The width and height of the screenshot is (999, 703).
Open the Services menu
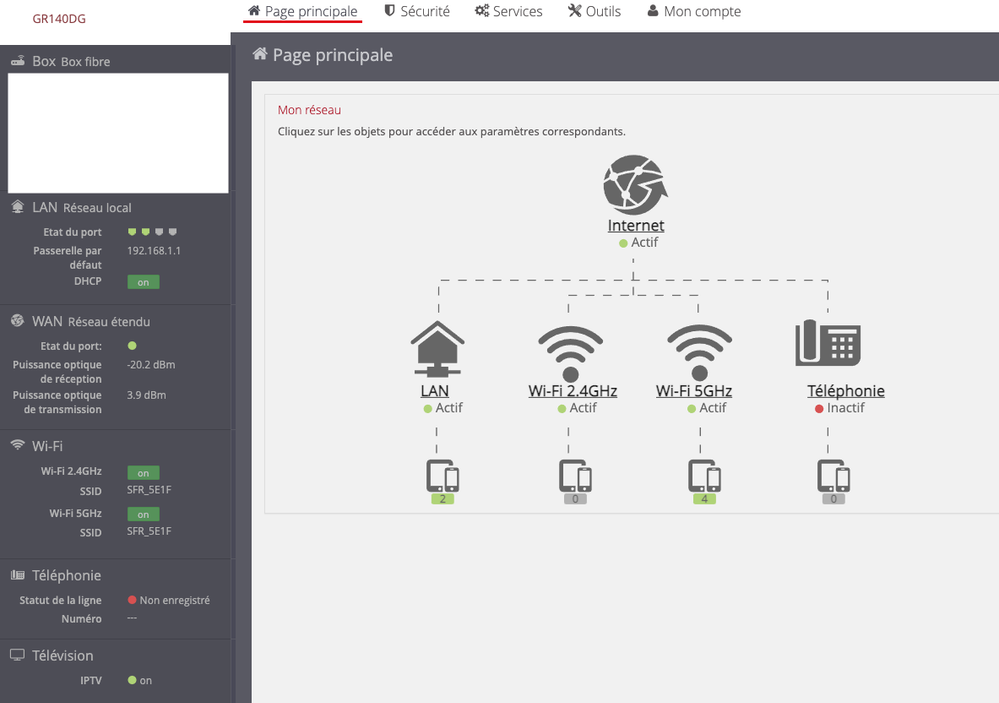point(509,12)
